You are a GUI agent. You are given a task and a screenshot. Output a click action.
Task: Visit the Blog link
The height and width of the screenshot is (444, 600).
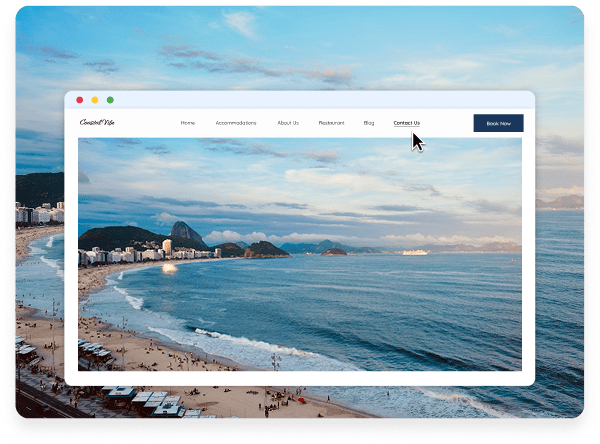(369, 123)
